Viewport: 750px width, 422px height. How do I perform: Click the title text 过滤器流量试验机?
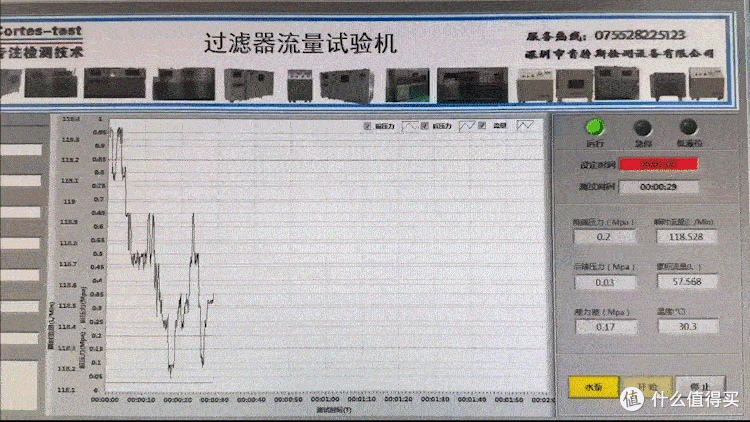click(300, 44)
